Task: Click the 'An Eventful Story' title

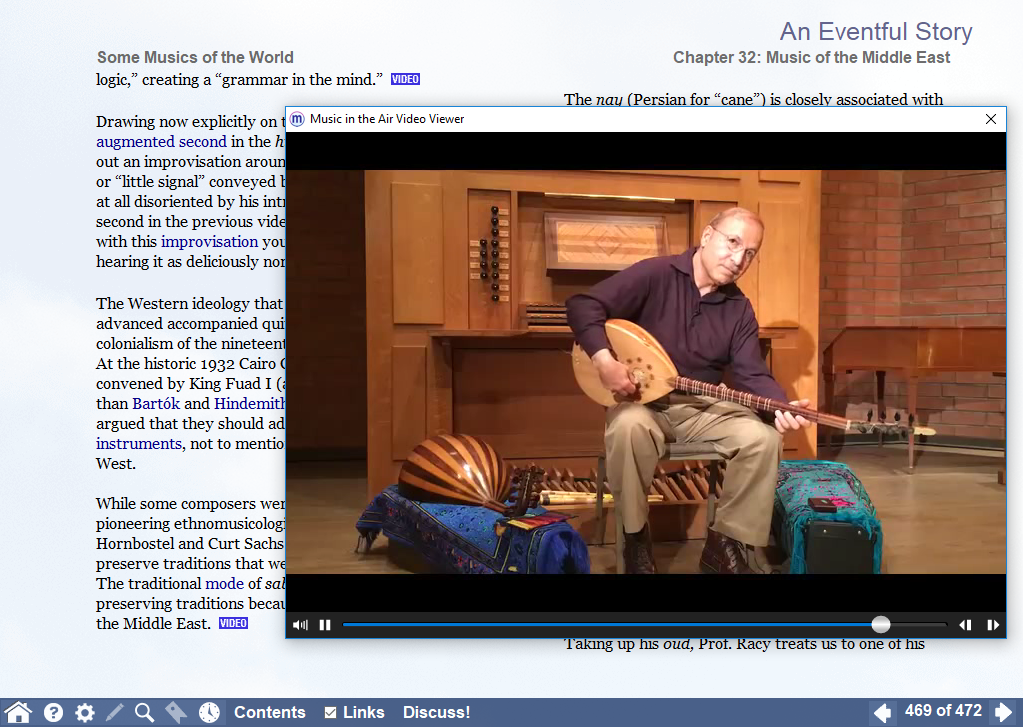Action: [876, 31]
